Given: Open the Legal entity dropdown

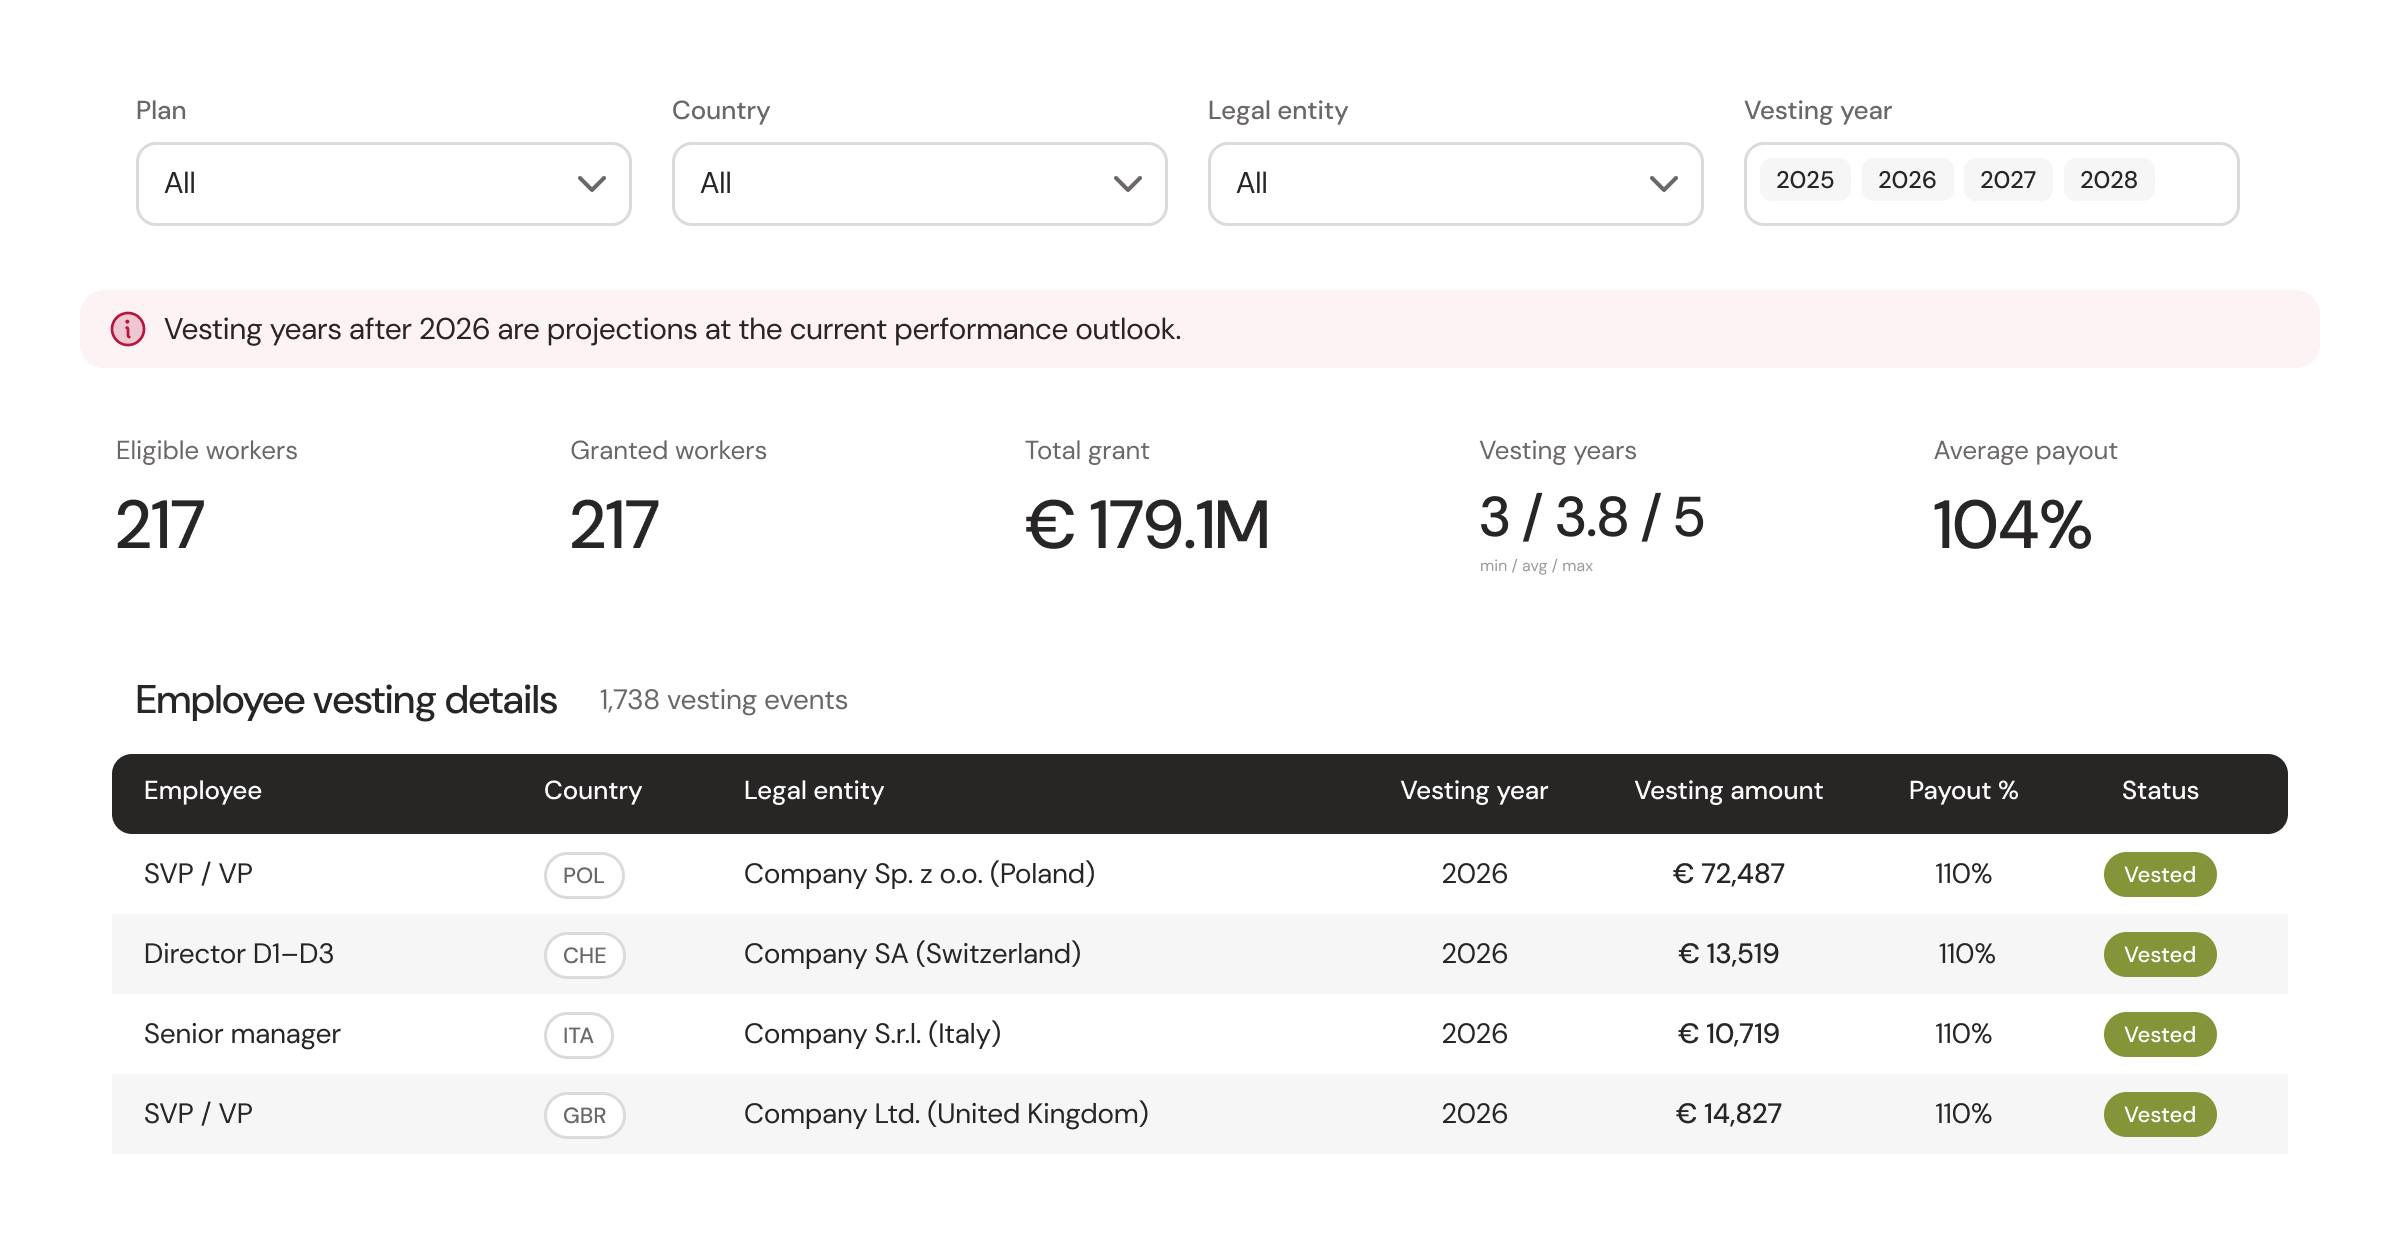Looking at the screenshot, I should 1456,184.
